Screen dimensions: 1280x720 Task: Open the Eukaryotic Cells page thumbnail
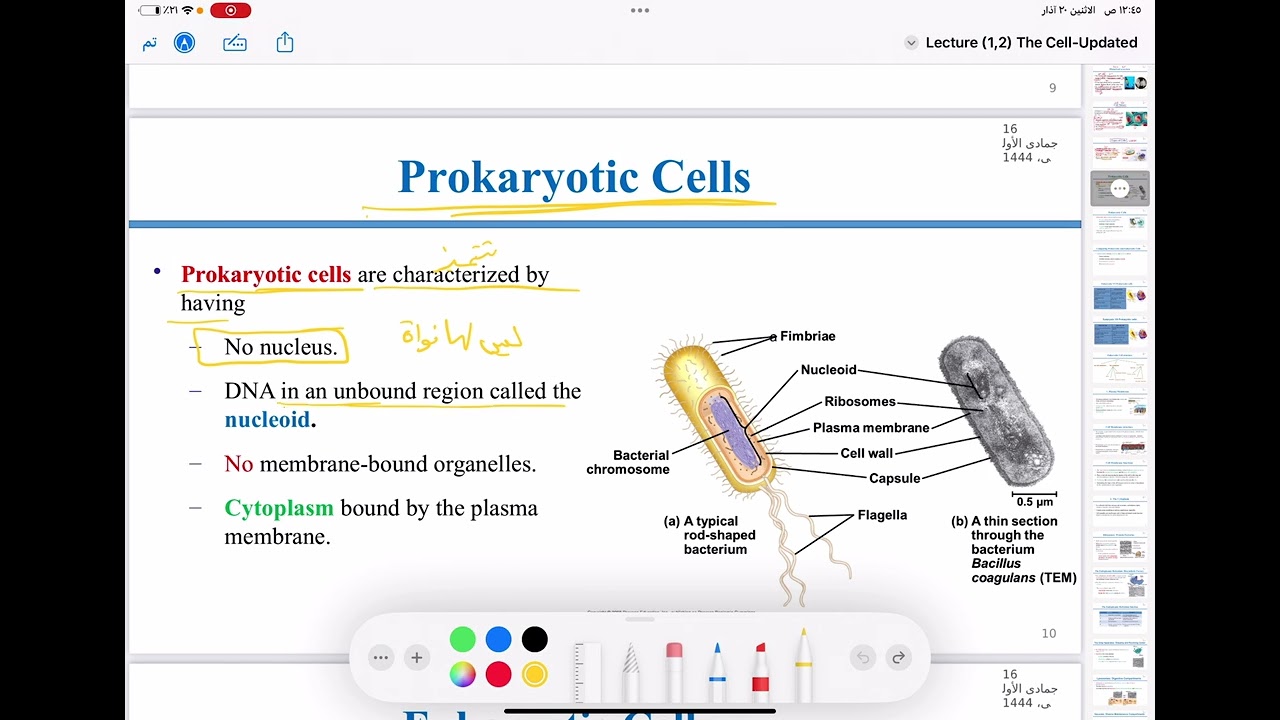tap(1120, 225)
